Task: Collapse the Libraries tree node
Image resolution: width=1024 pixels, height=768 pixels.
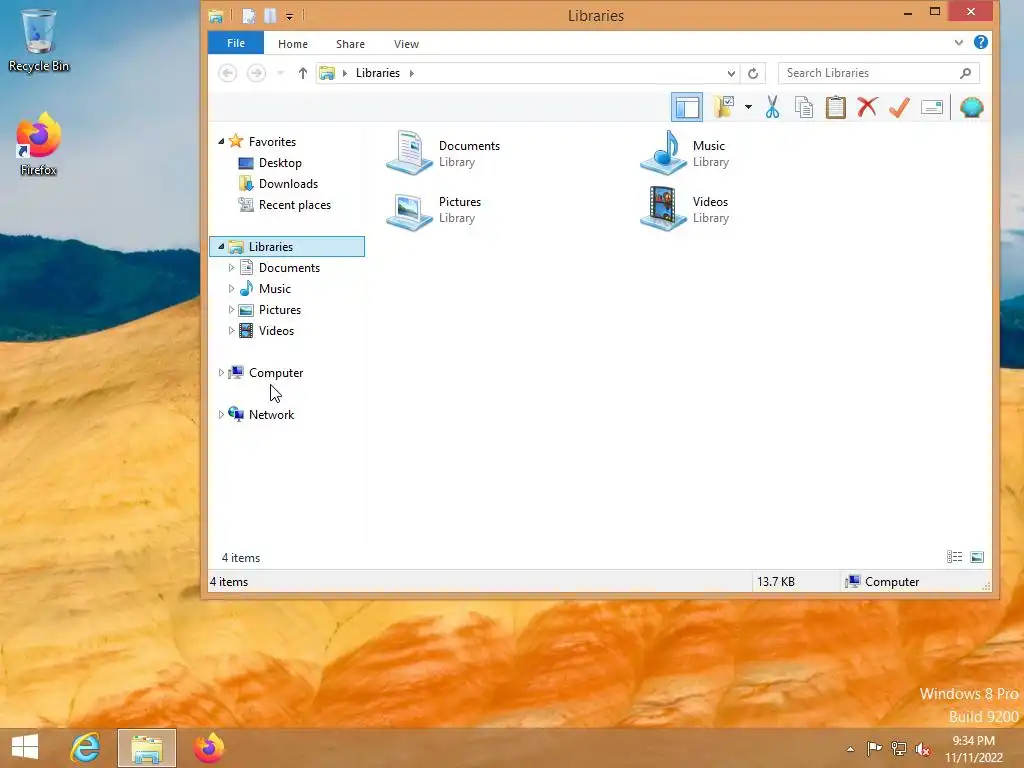Action: pyautogui.click(x=221, y=246)
